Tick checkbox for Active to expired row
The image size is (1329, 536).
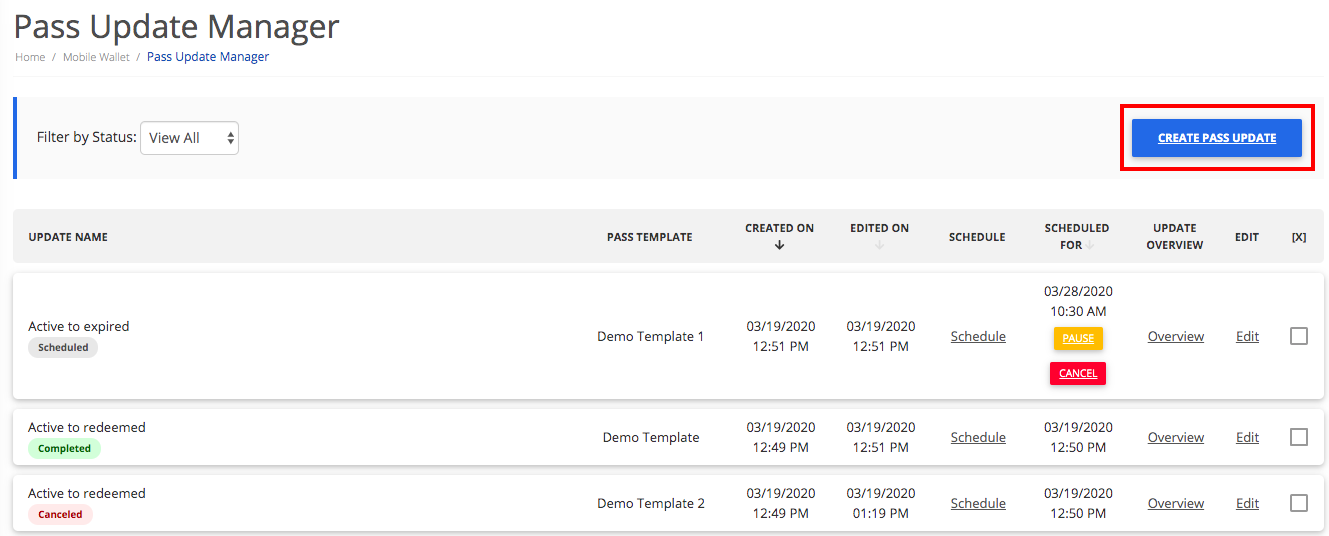1298,336
